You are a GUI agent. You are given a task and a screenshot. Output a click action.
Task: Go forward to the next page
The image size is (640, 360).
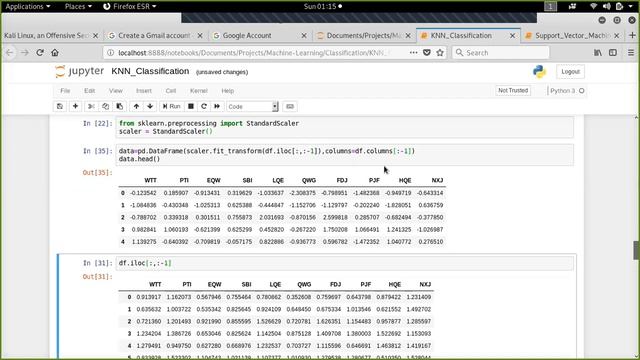tap(24, 53)
